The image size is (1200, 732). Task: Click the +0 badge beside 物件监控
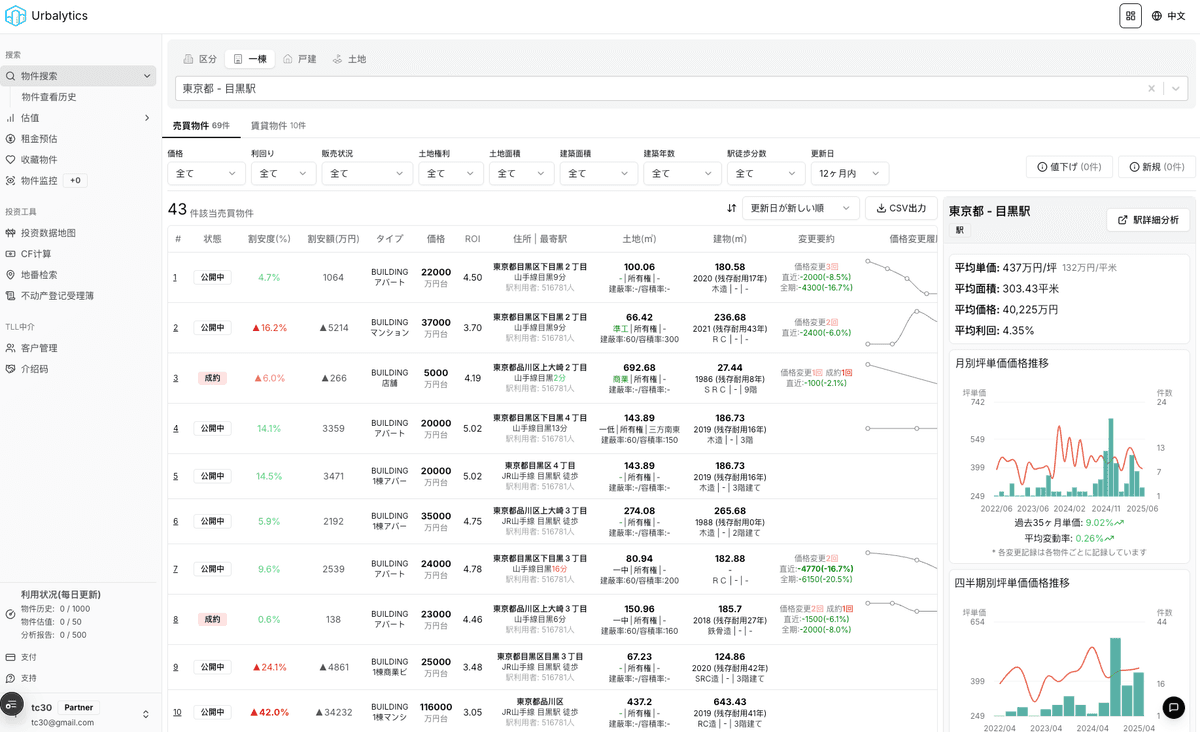76,181
